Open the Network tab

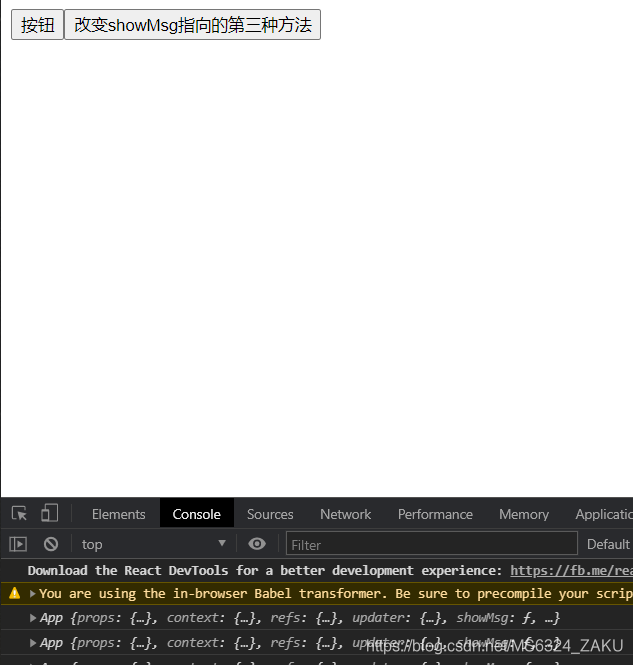[x=345, y=514]
